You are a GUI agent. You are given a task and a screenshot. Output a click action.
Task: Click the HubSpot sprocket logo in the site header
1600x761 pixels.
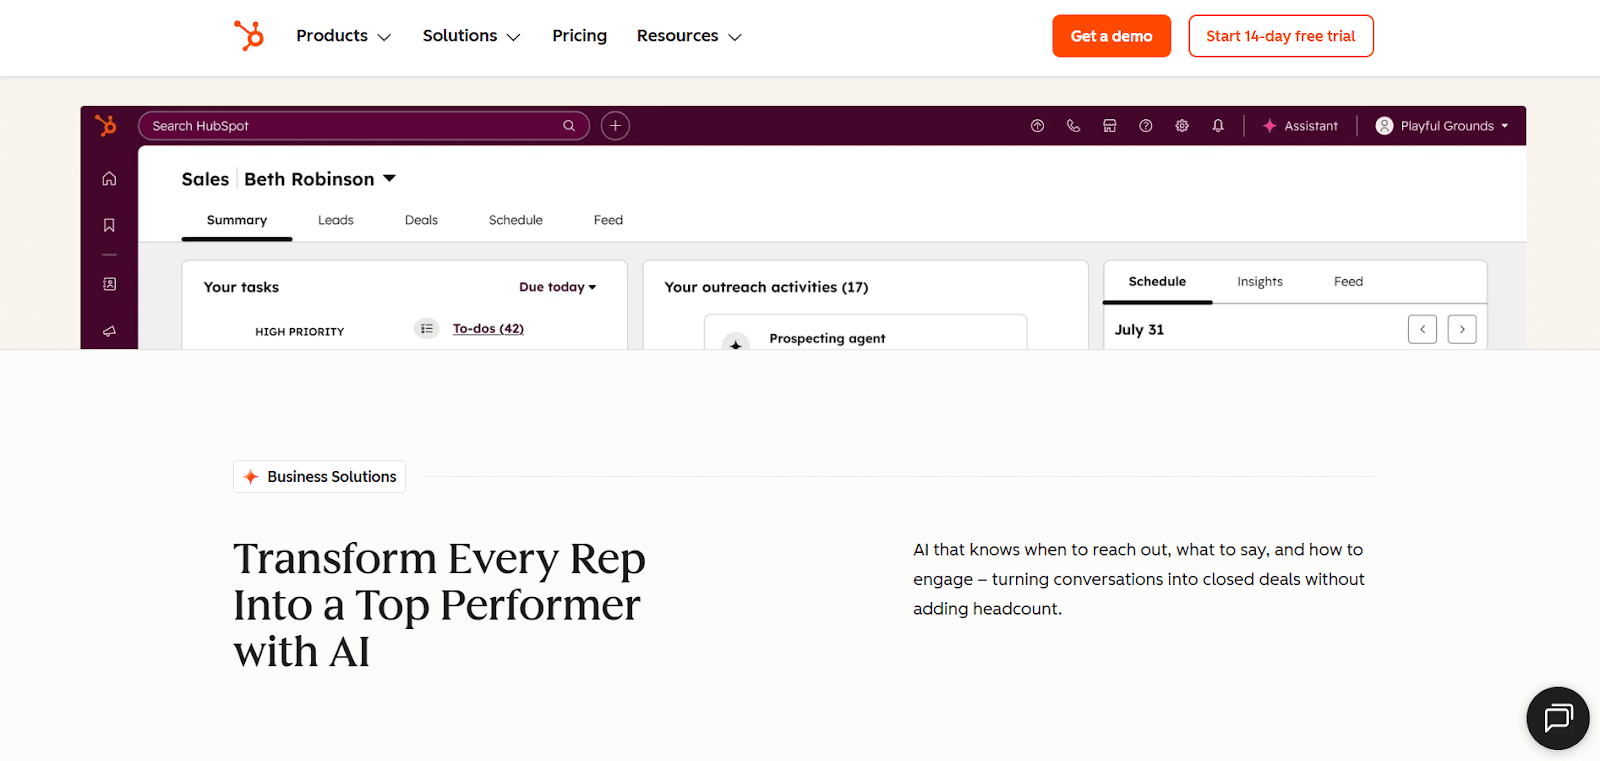tap(249, 36)
